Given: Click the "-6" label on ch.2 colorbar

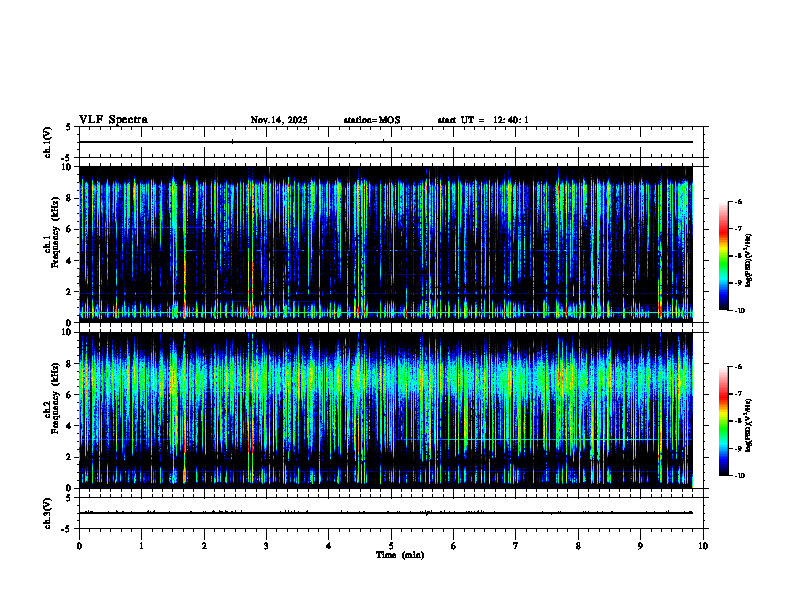Looking at the screenshot, I should [x=738, y=367].
